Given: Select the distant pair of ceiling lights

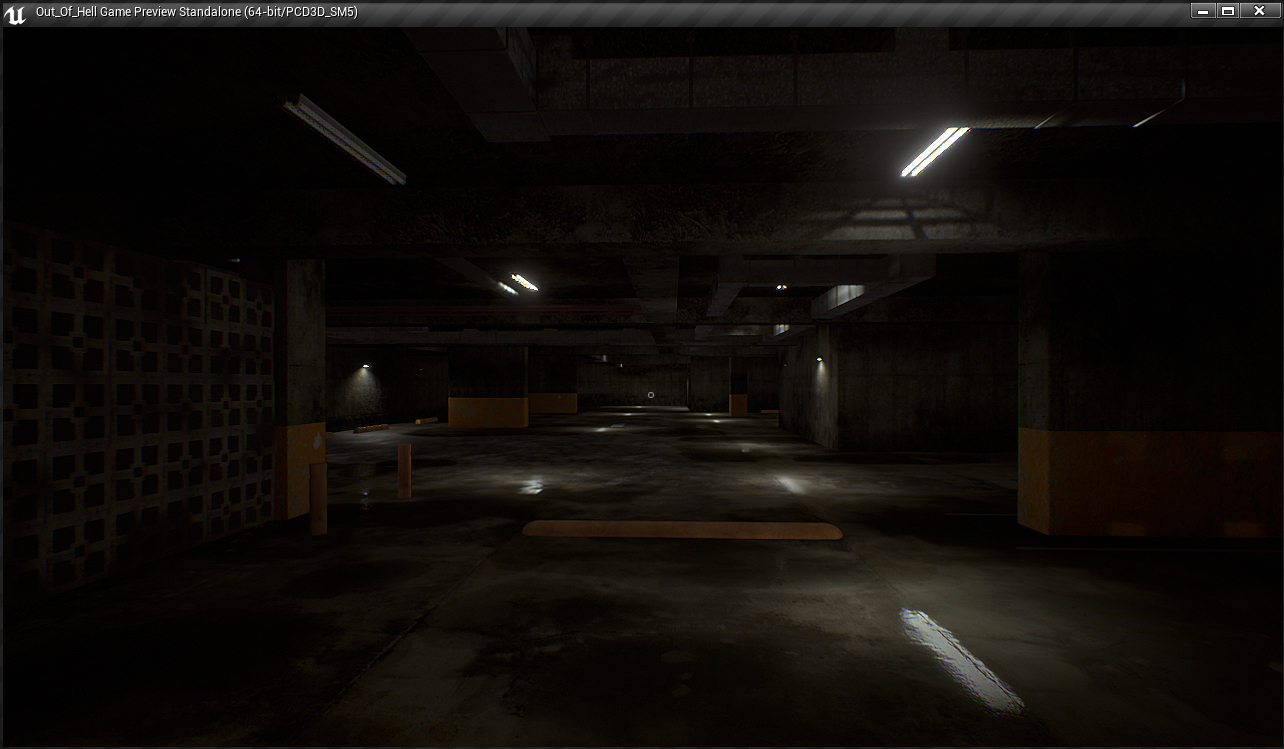Looking at the screenshot, I should tap(518, 284).
